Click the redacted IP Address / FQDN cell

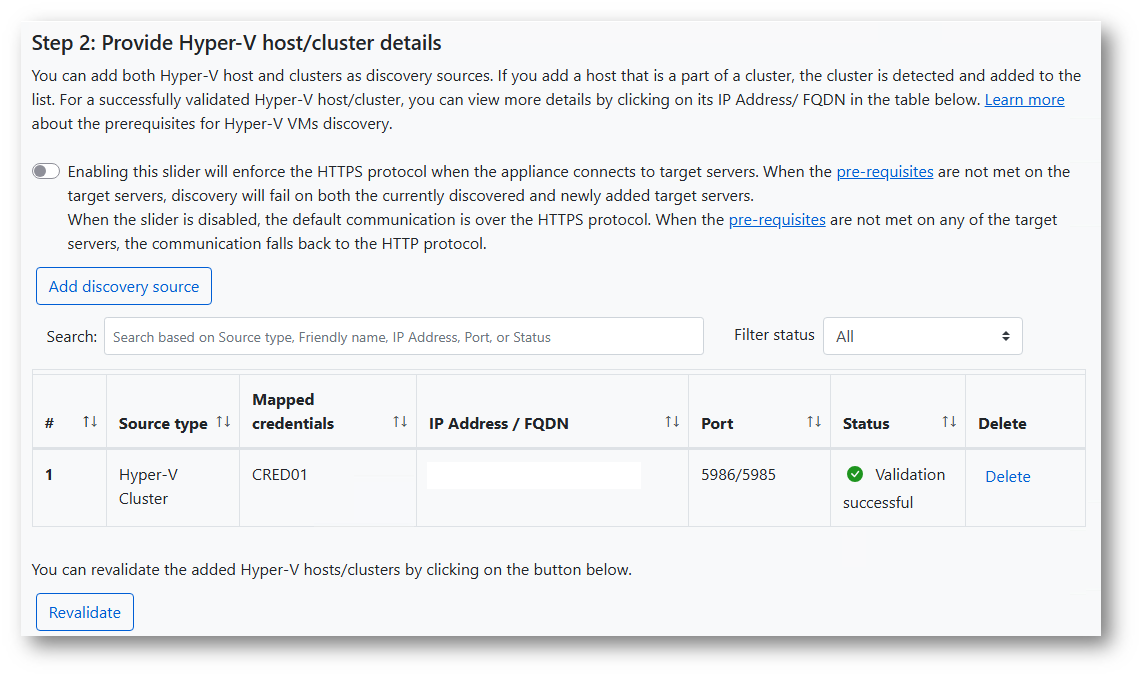coord(533,476)
